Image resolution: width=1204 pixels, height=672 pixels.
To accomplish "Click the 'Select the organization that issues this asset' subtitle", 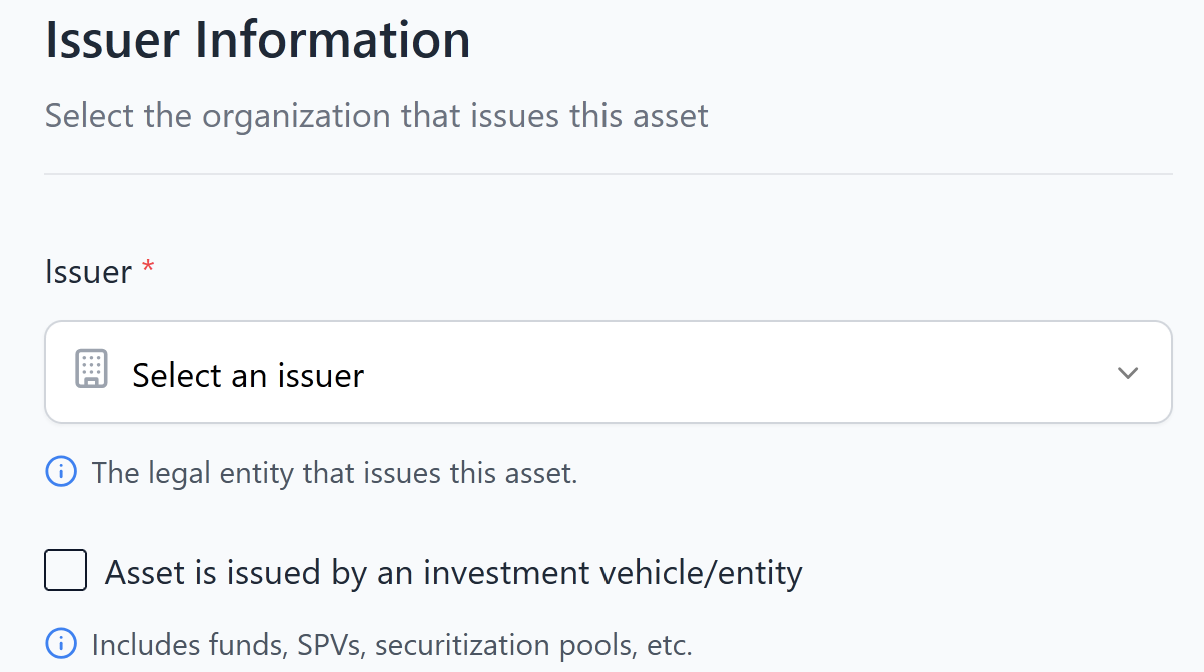I will pyautogui.click(x=376, y=116).
